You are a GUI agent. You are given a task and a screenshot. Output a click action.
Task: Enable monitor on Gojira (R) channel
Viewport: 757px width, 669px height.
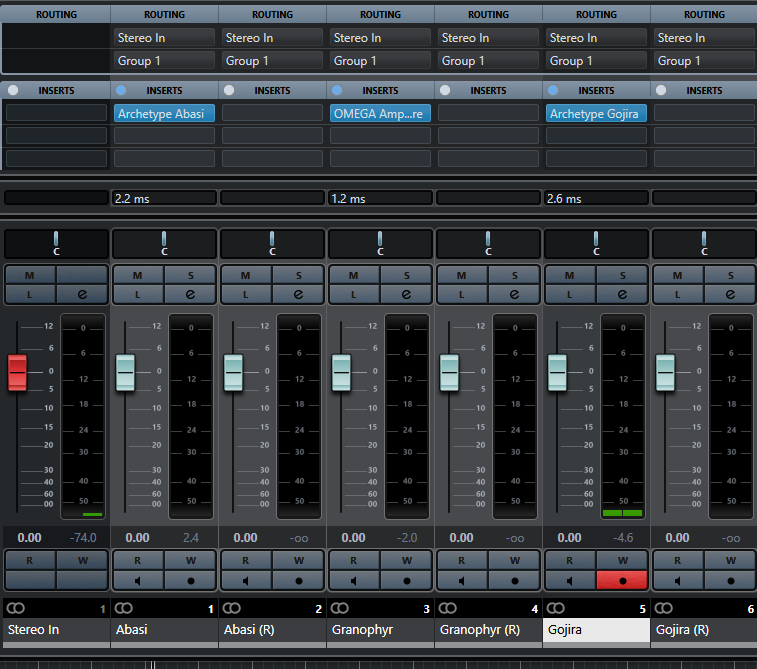tap(677, 581)
